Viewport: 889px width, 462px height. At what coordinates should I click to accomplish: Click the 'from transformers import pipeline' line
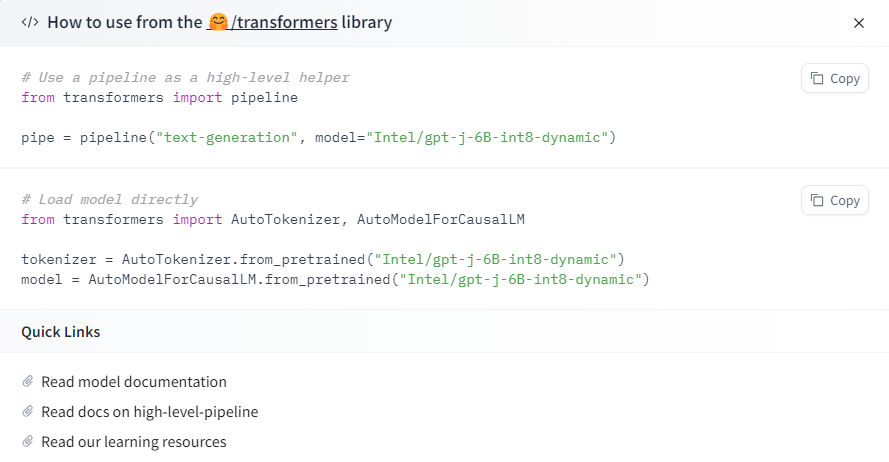pyautogui.click(x=159, y=97)
